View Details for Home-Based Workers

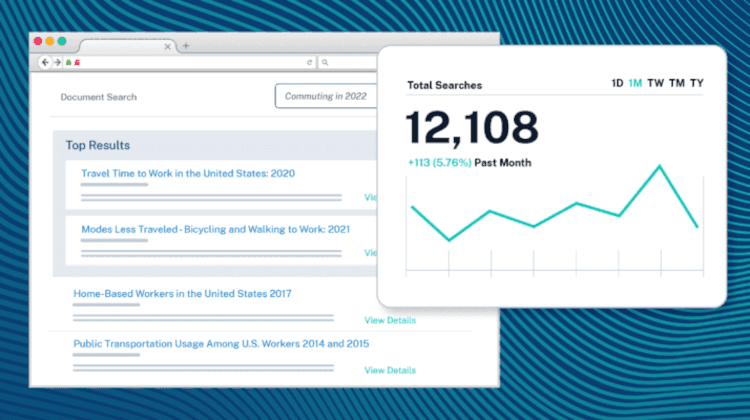tap(390, 320)
